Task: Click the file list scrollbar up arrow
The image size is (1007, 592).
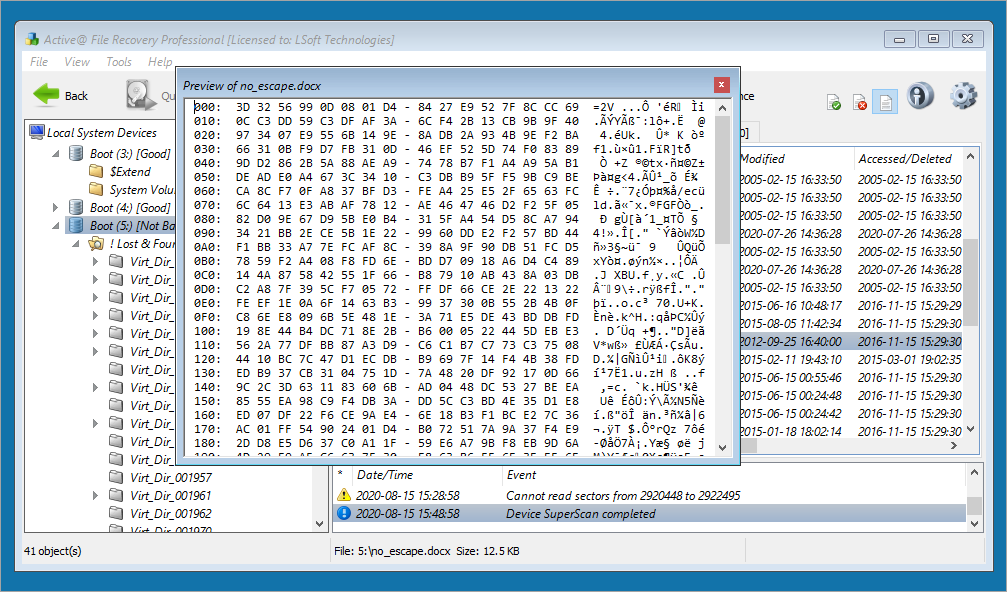Action: coord(970,156)
